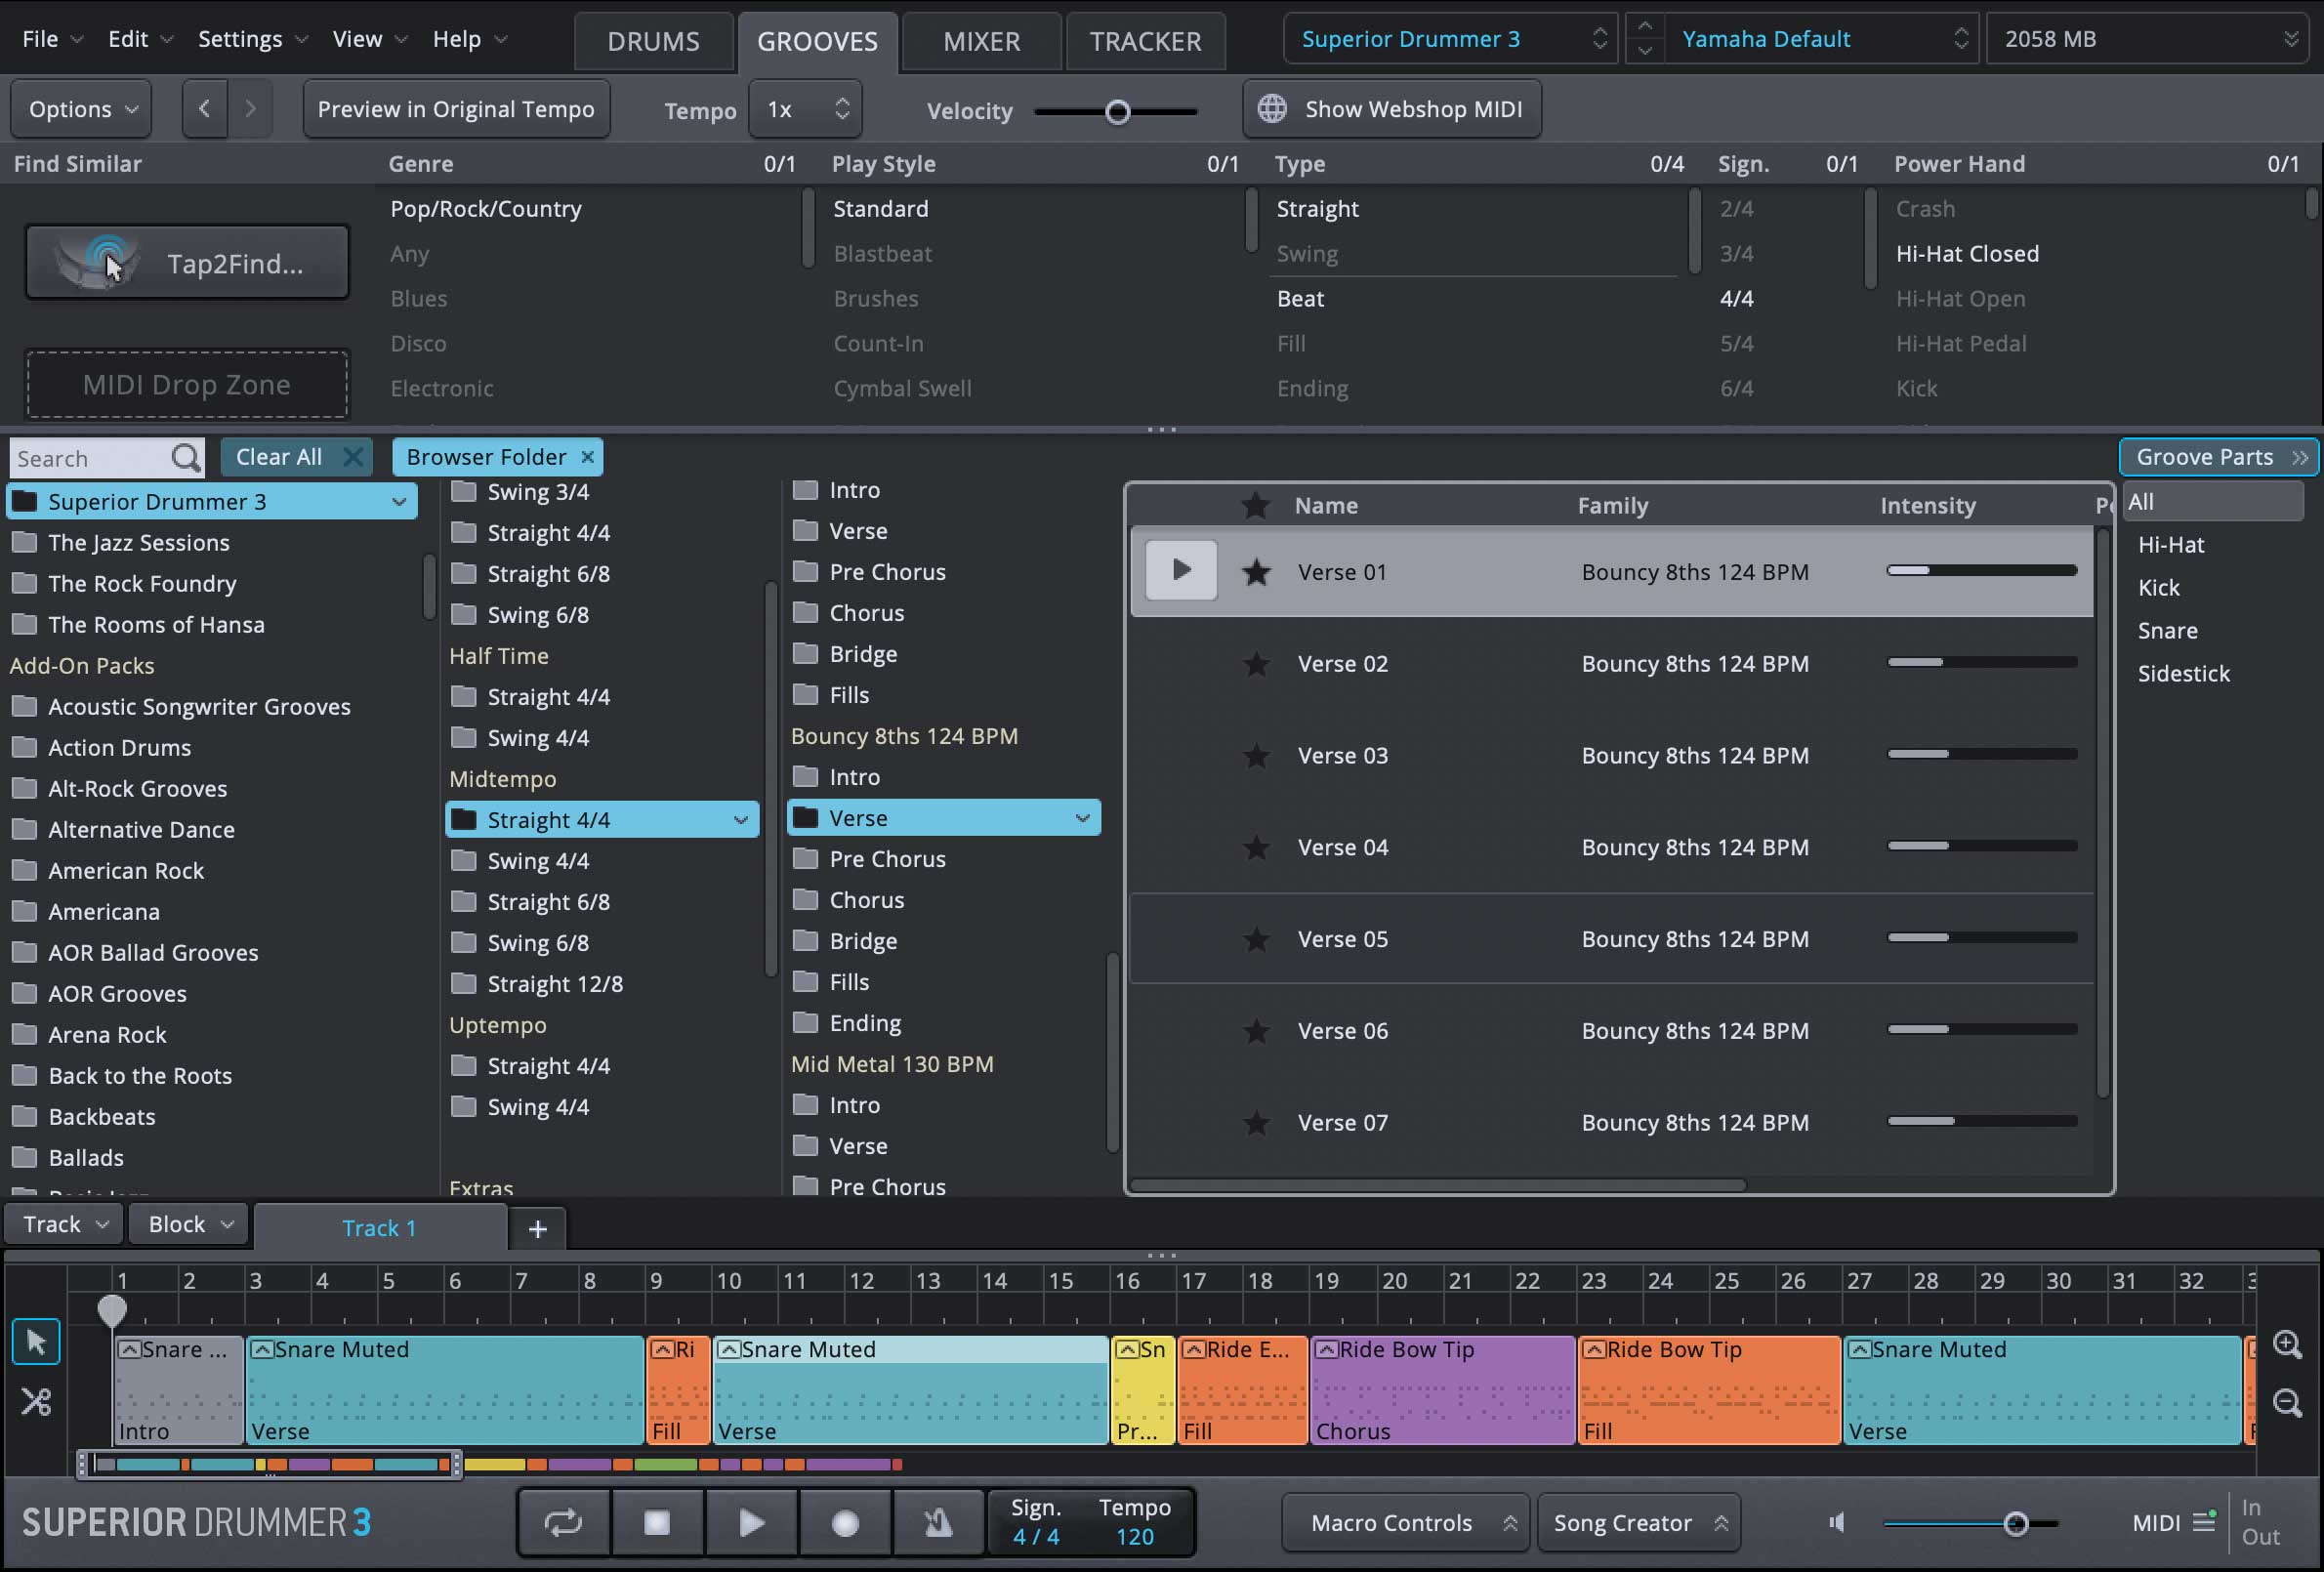
Task: Zoom out on the song timeline
Action: tap(2287, 1402)
